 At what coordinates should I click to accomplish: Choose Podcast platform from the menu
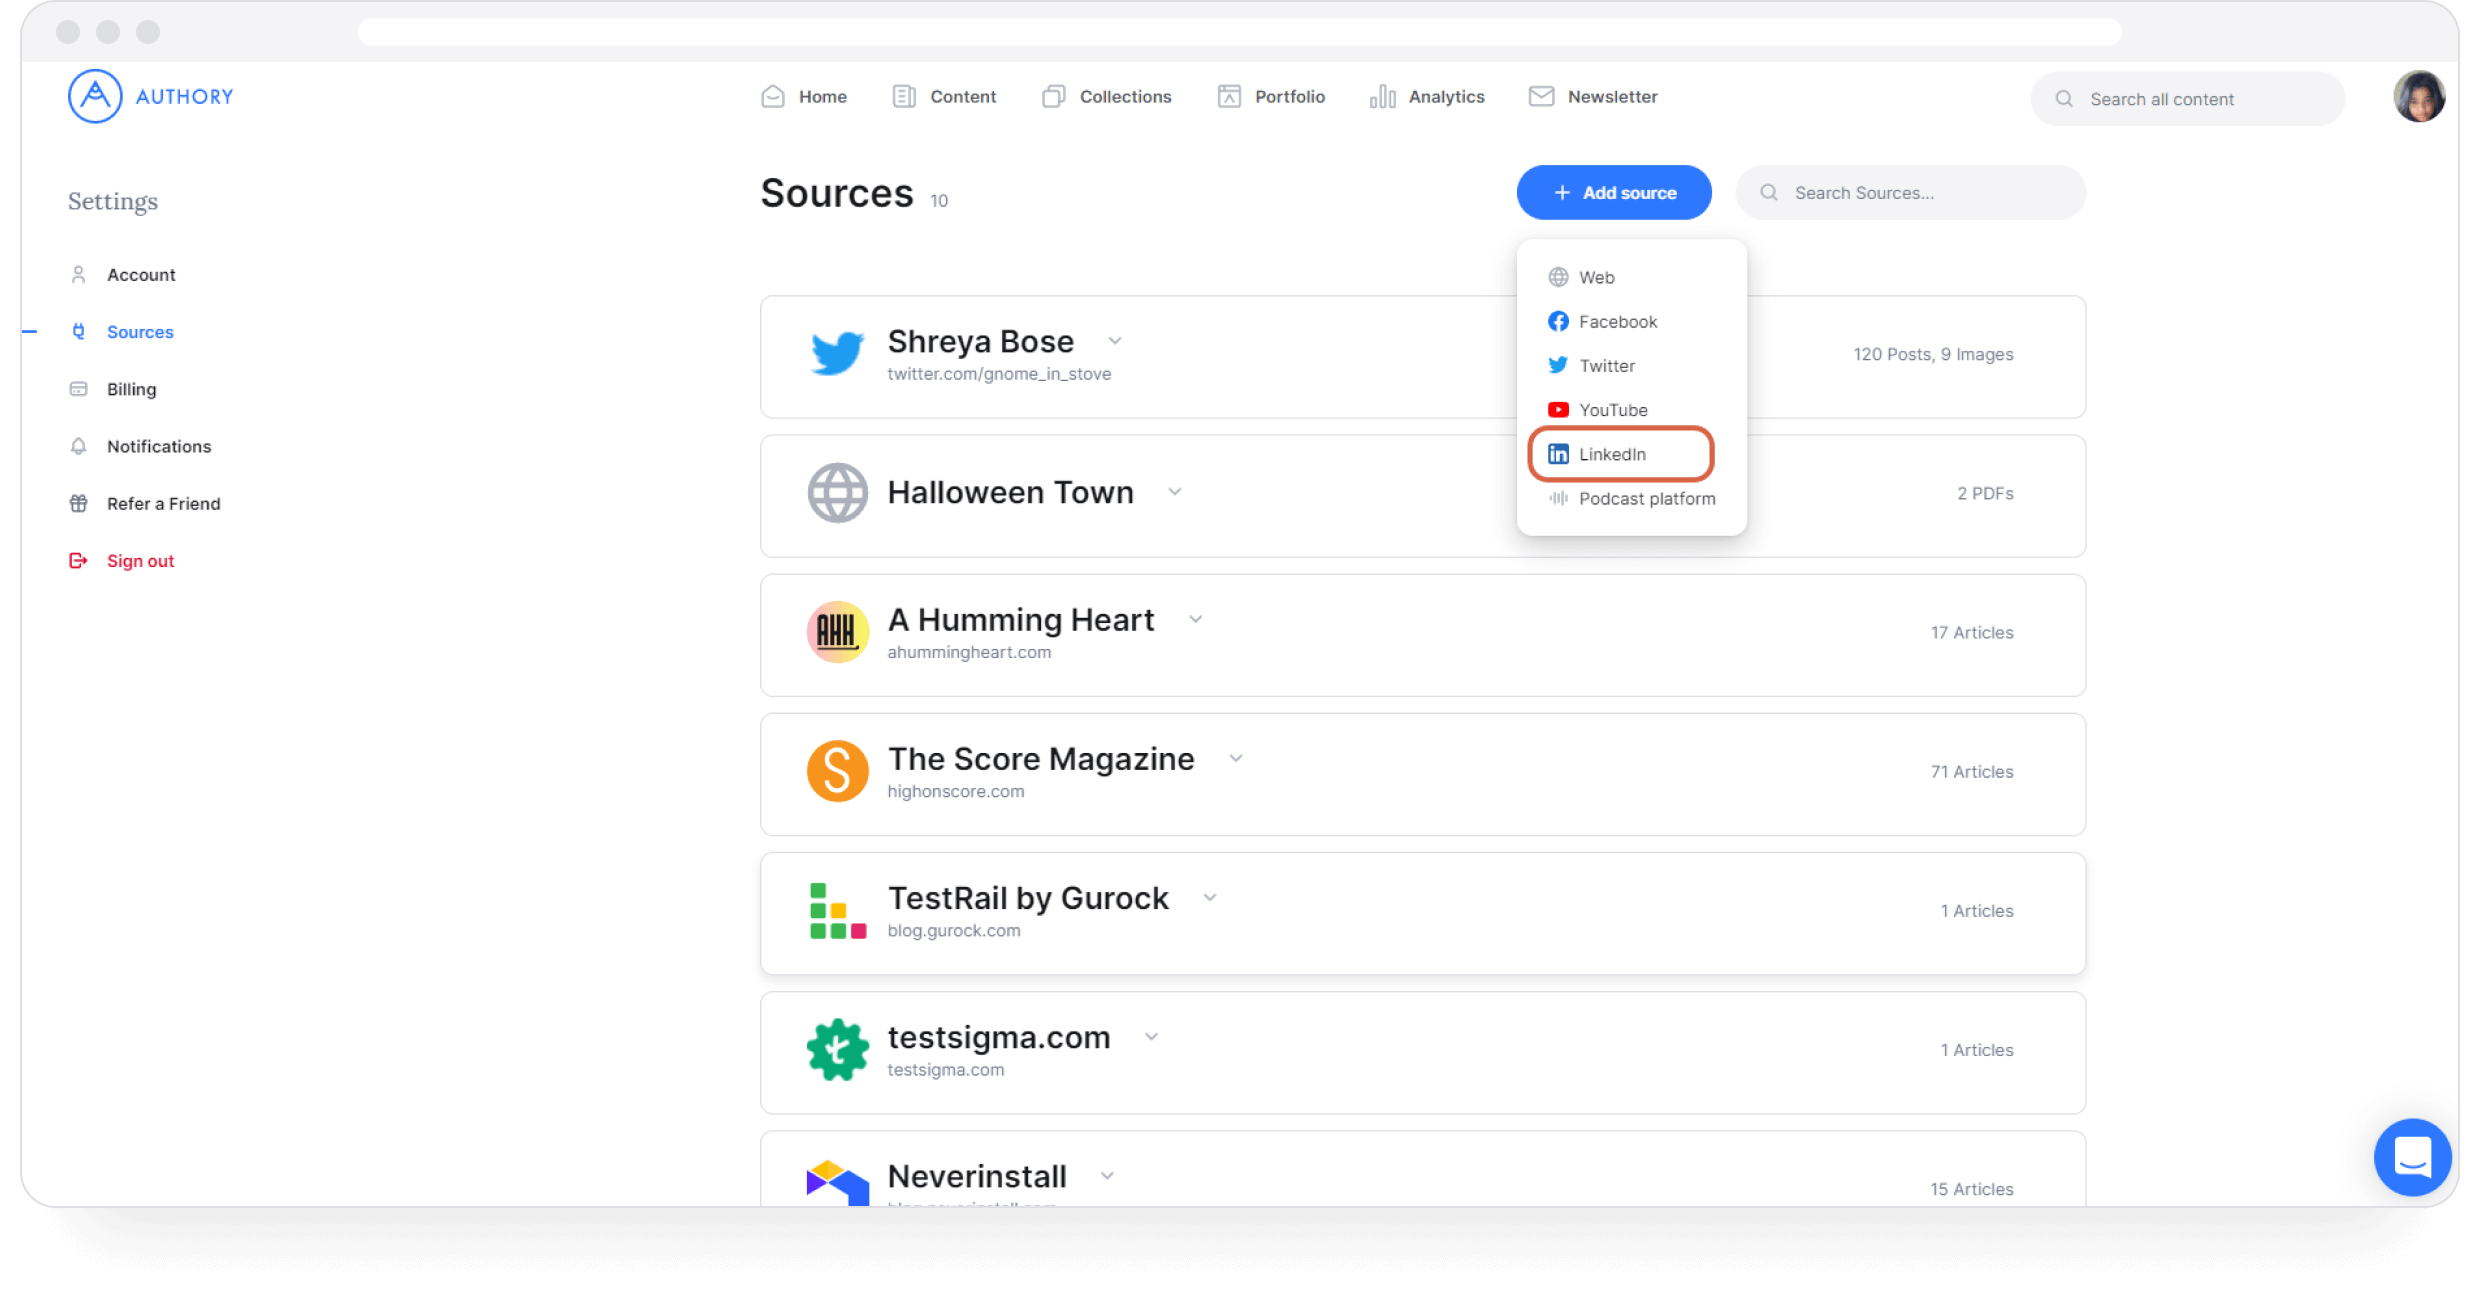click(1631, 498)
